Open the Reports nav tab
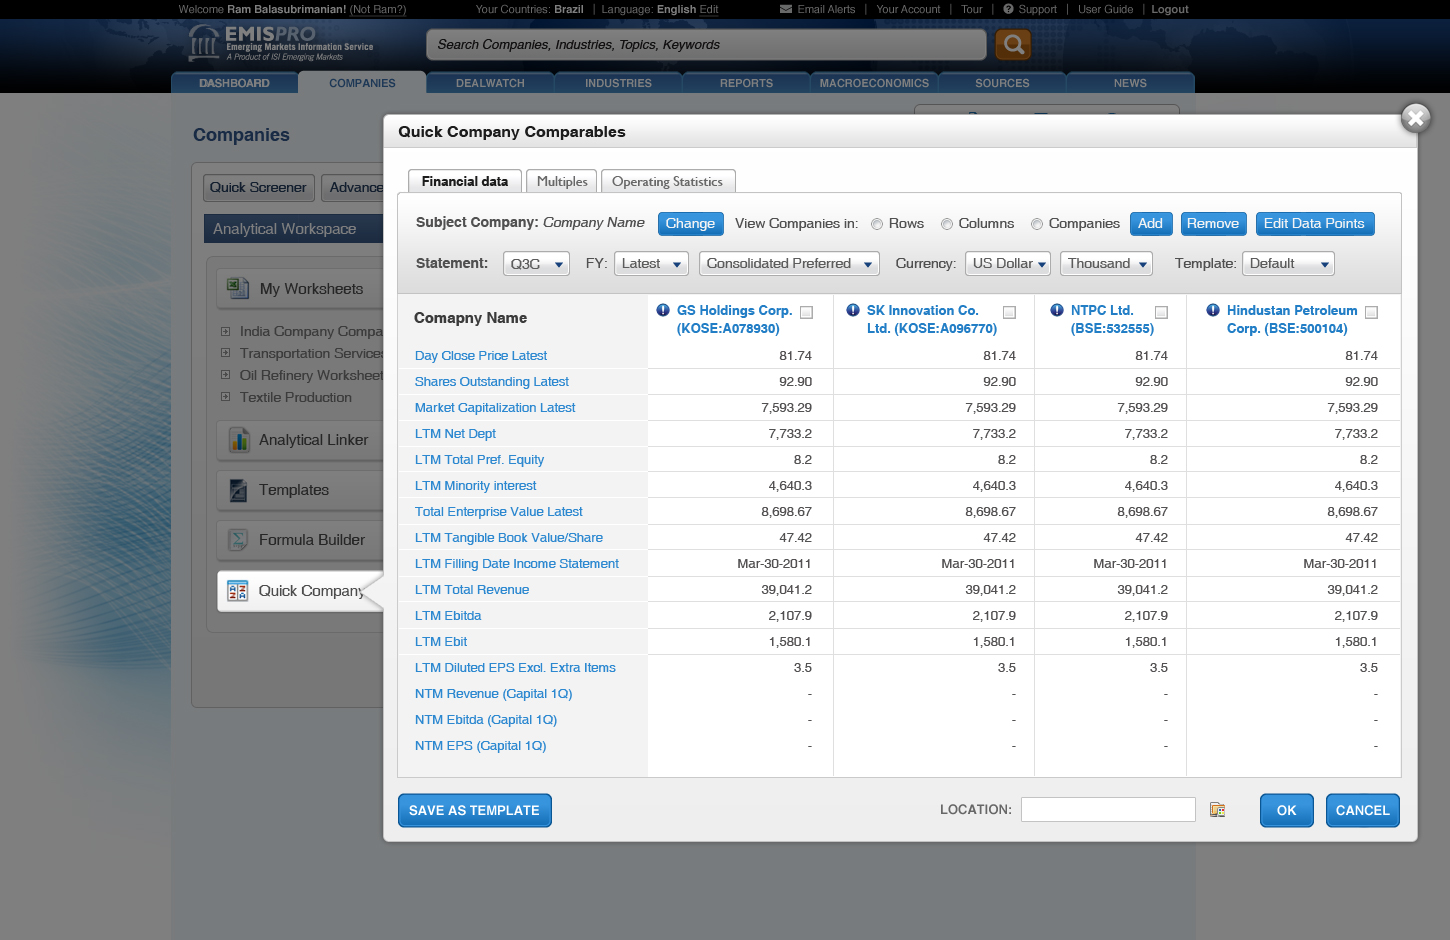1450x940 pixels. 746,83
